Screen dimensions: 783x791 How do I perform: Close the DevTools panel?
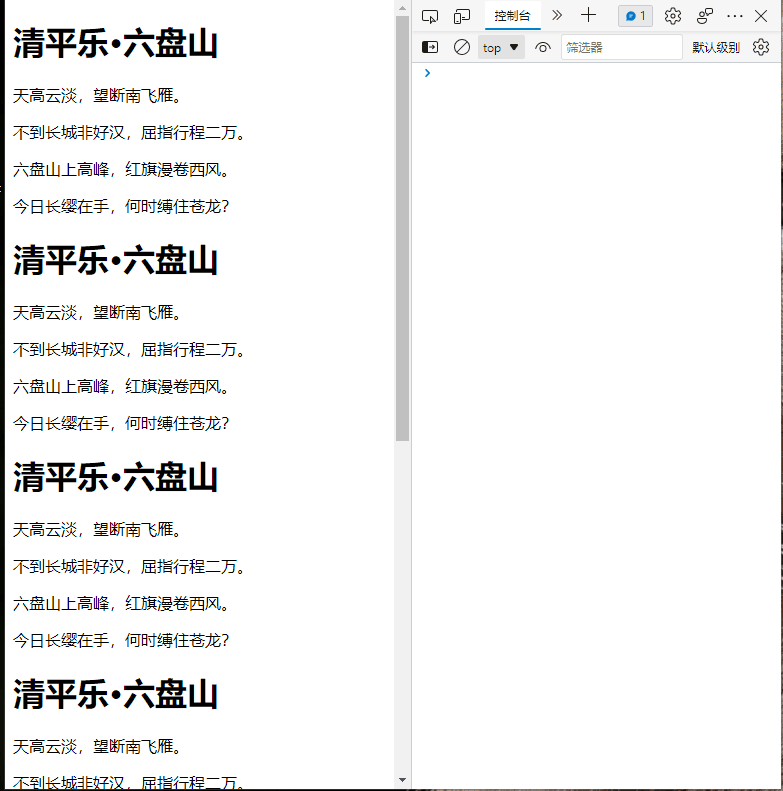pos(761,16)
